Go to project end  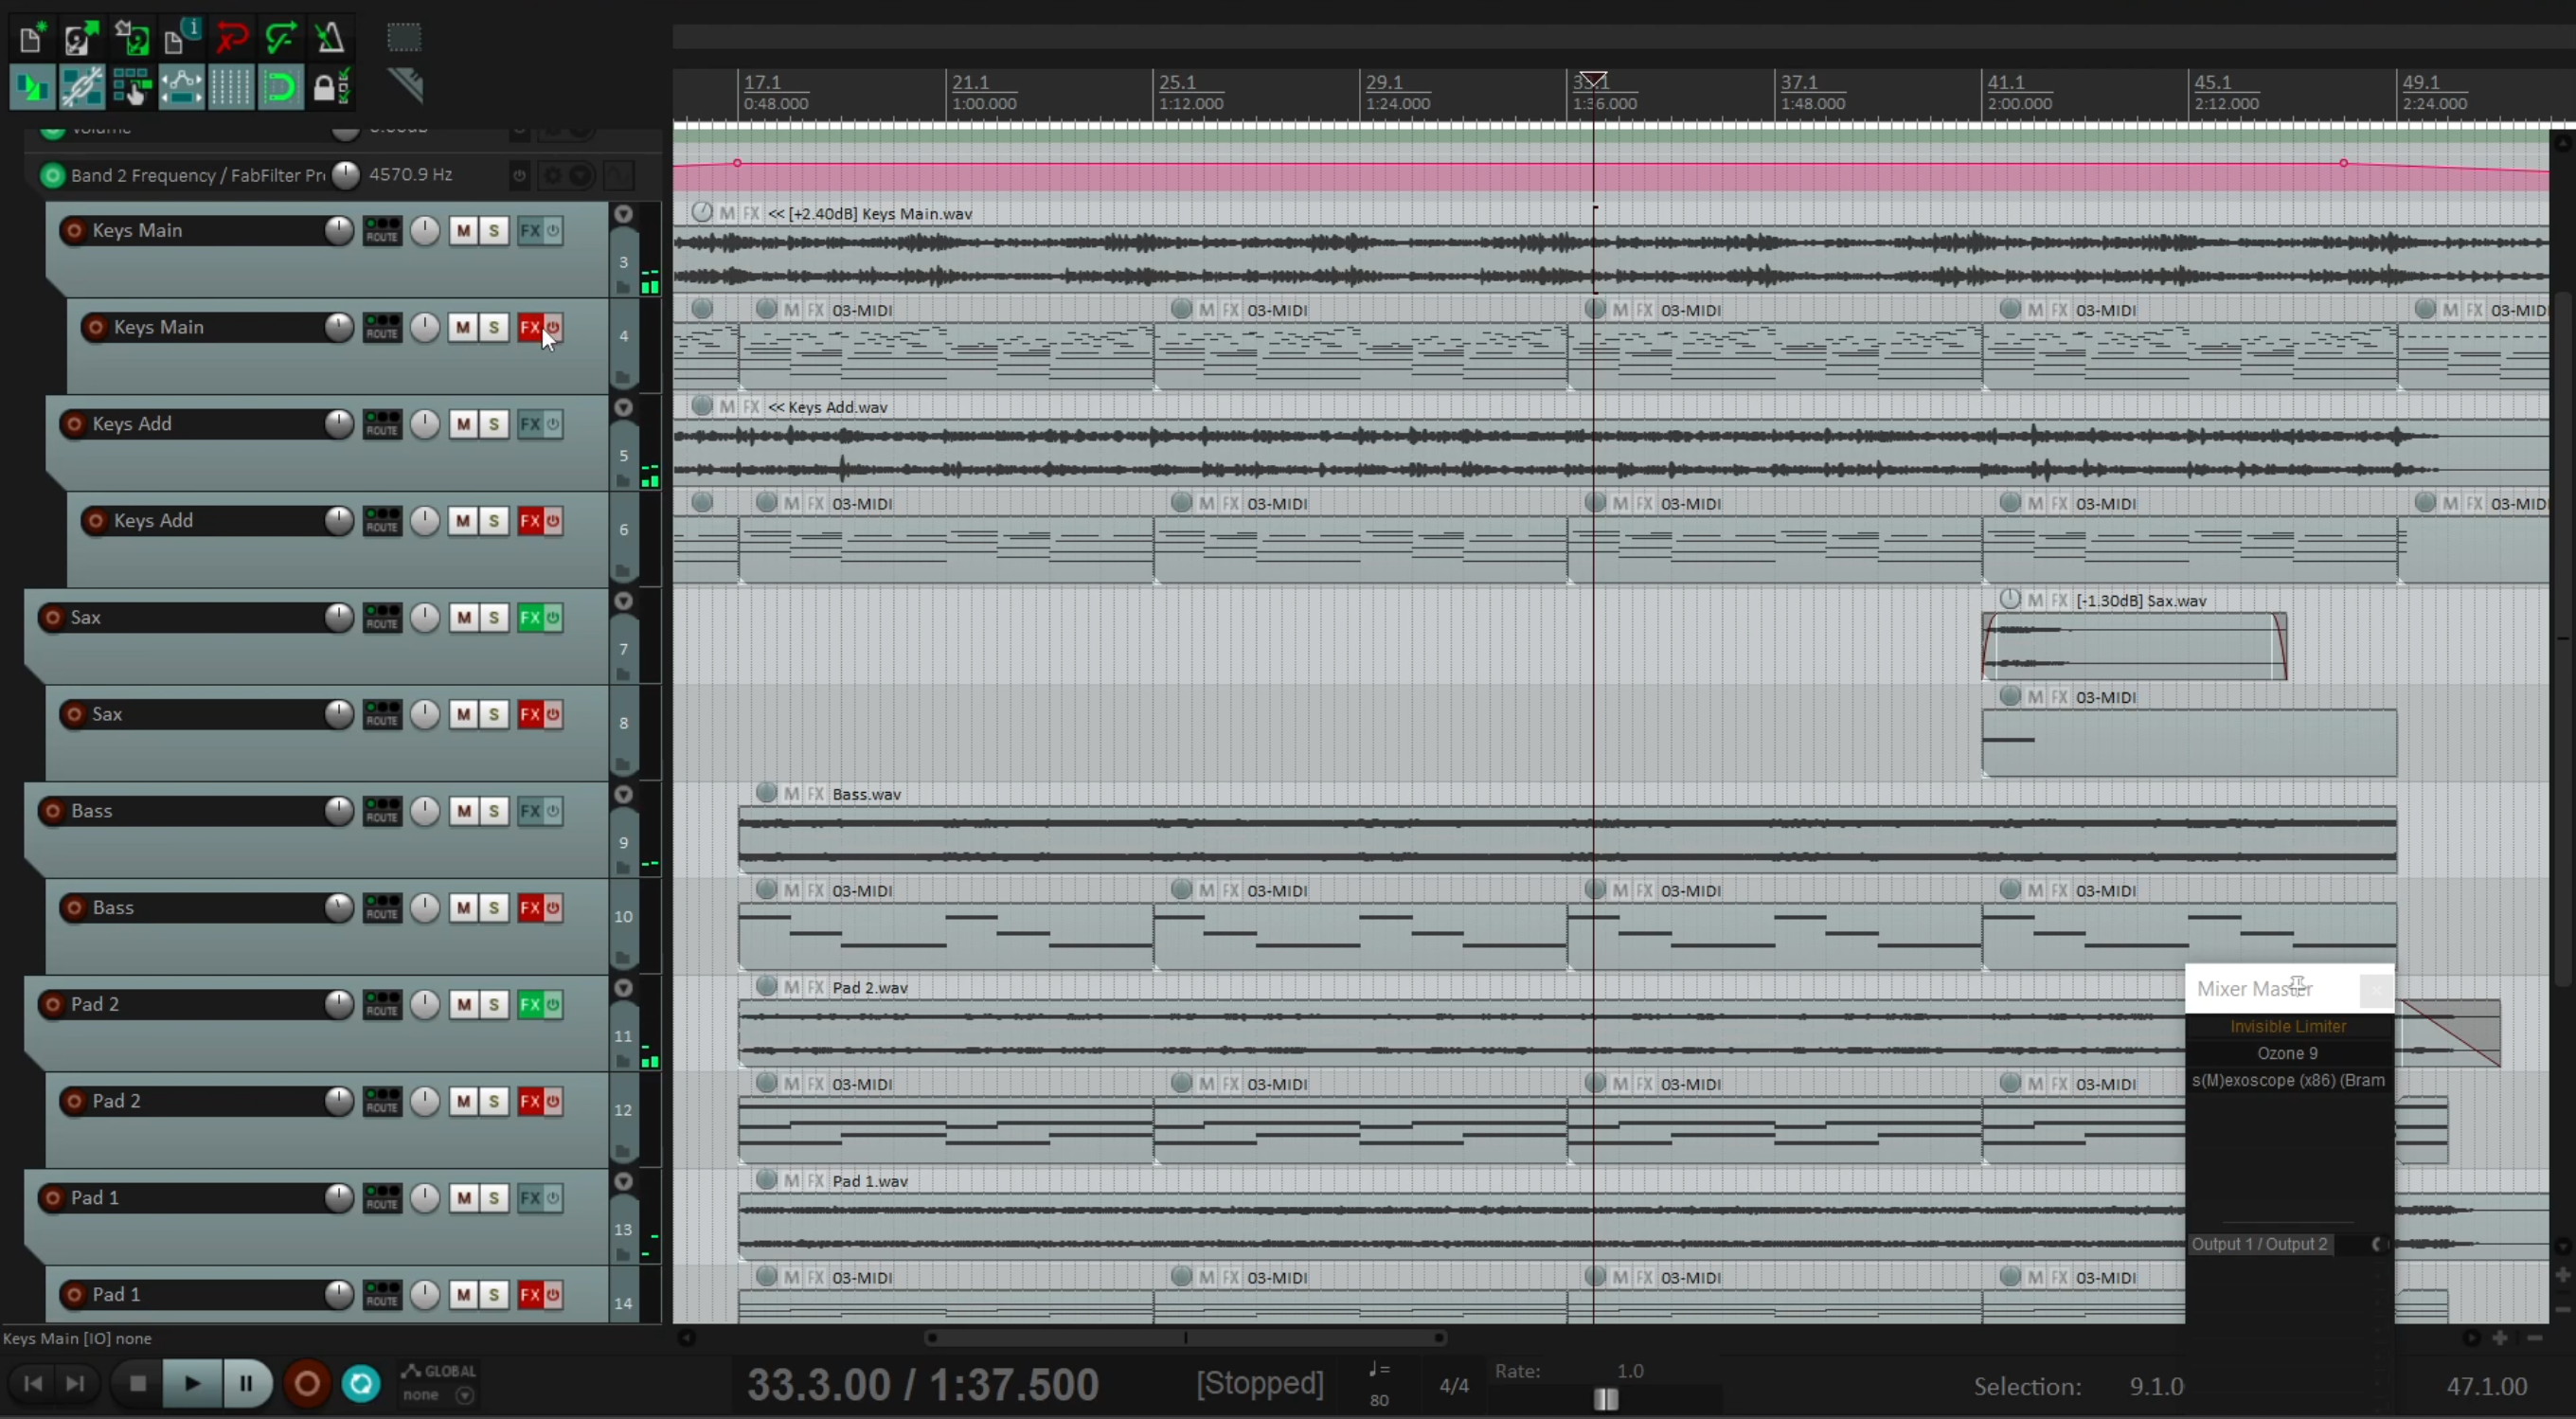pyautogui.click(x=75, y=1384)
